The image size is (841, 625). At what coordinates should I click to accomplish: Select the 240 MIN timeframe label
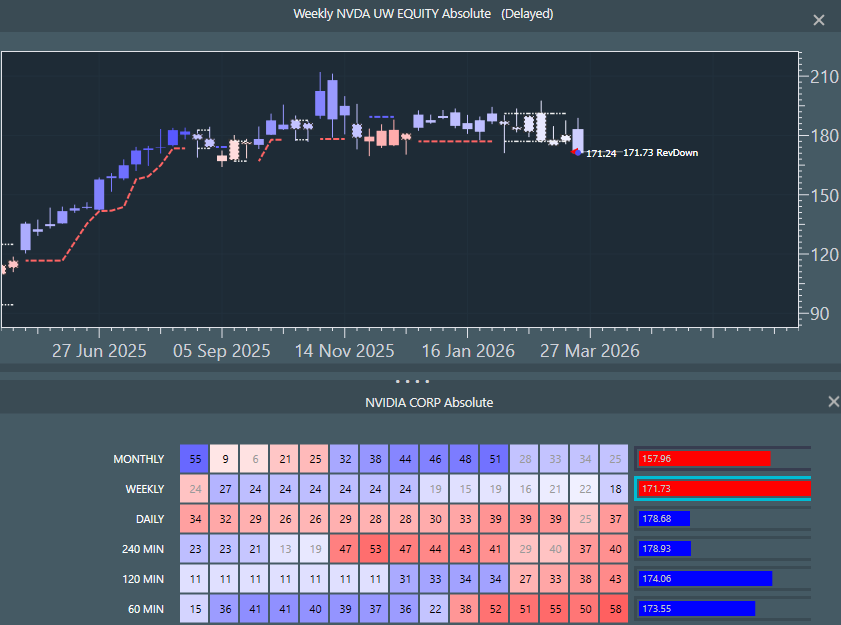click(143, 549)
